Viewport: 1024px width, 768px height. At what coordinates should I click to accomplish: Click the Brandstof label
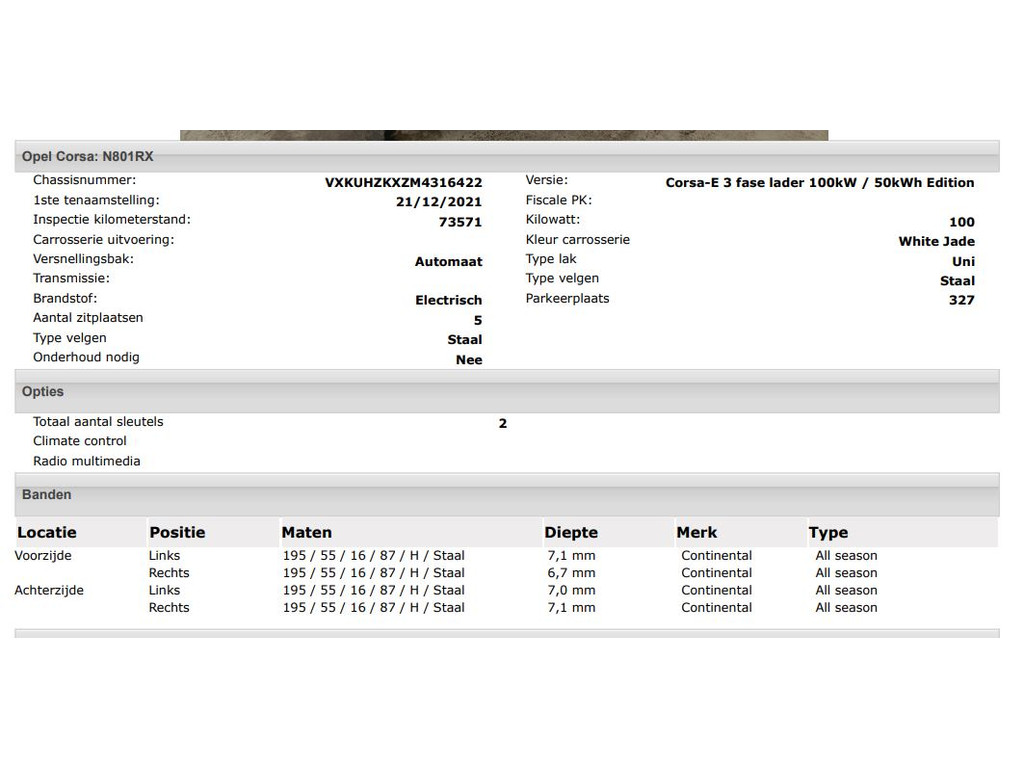65,298
